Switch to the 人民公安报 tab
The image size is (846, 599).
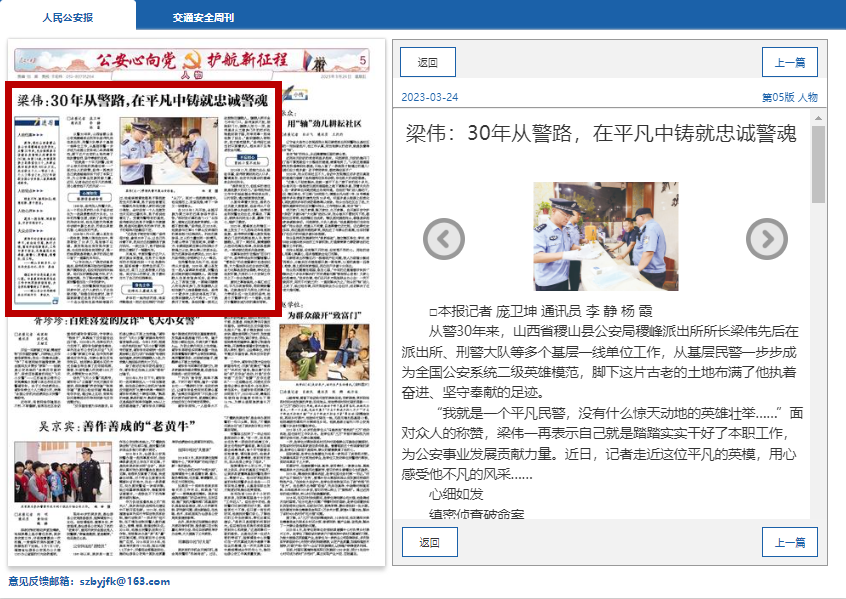pos(68,18)
